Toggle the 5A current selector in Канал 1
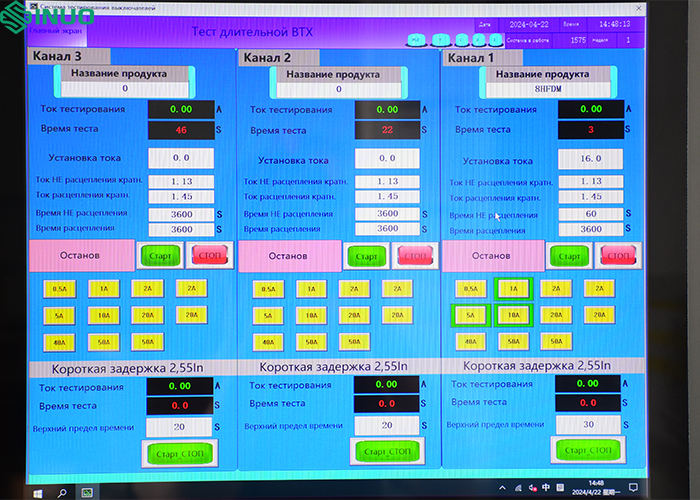The height and width of the screenshot is (500, 700). click(470, 314)
